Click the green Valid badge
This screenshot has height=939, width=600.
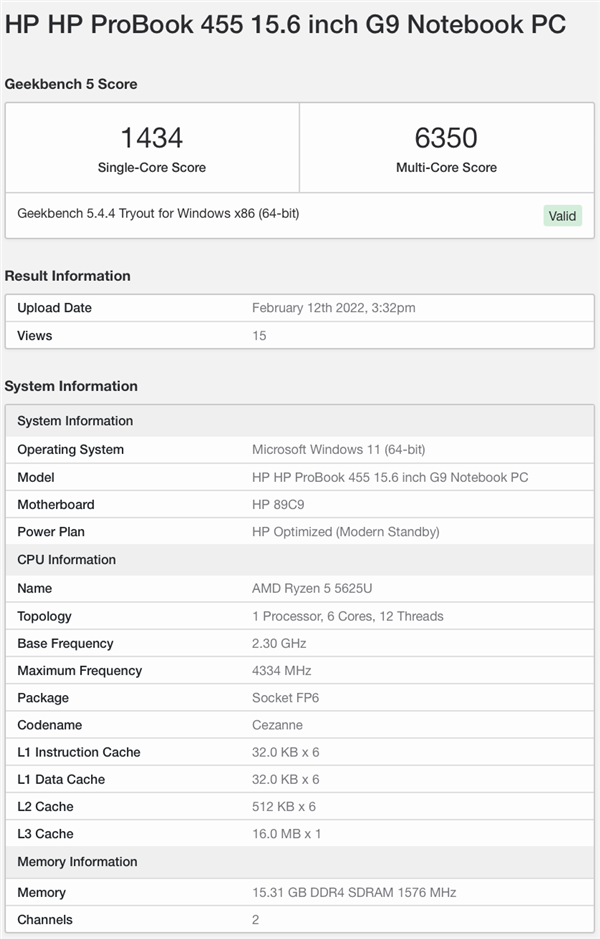[x=563, y=216]
